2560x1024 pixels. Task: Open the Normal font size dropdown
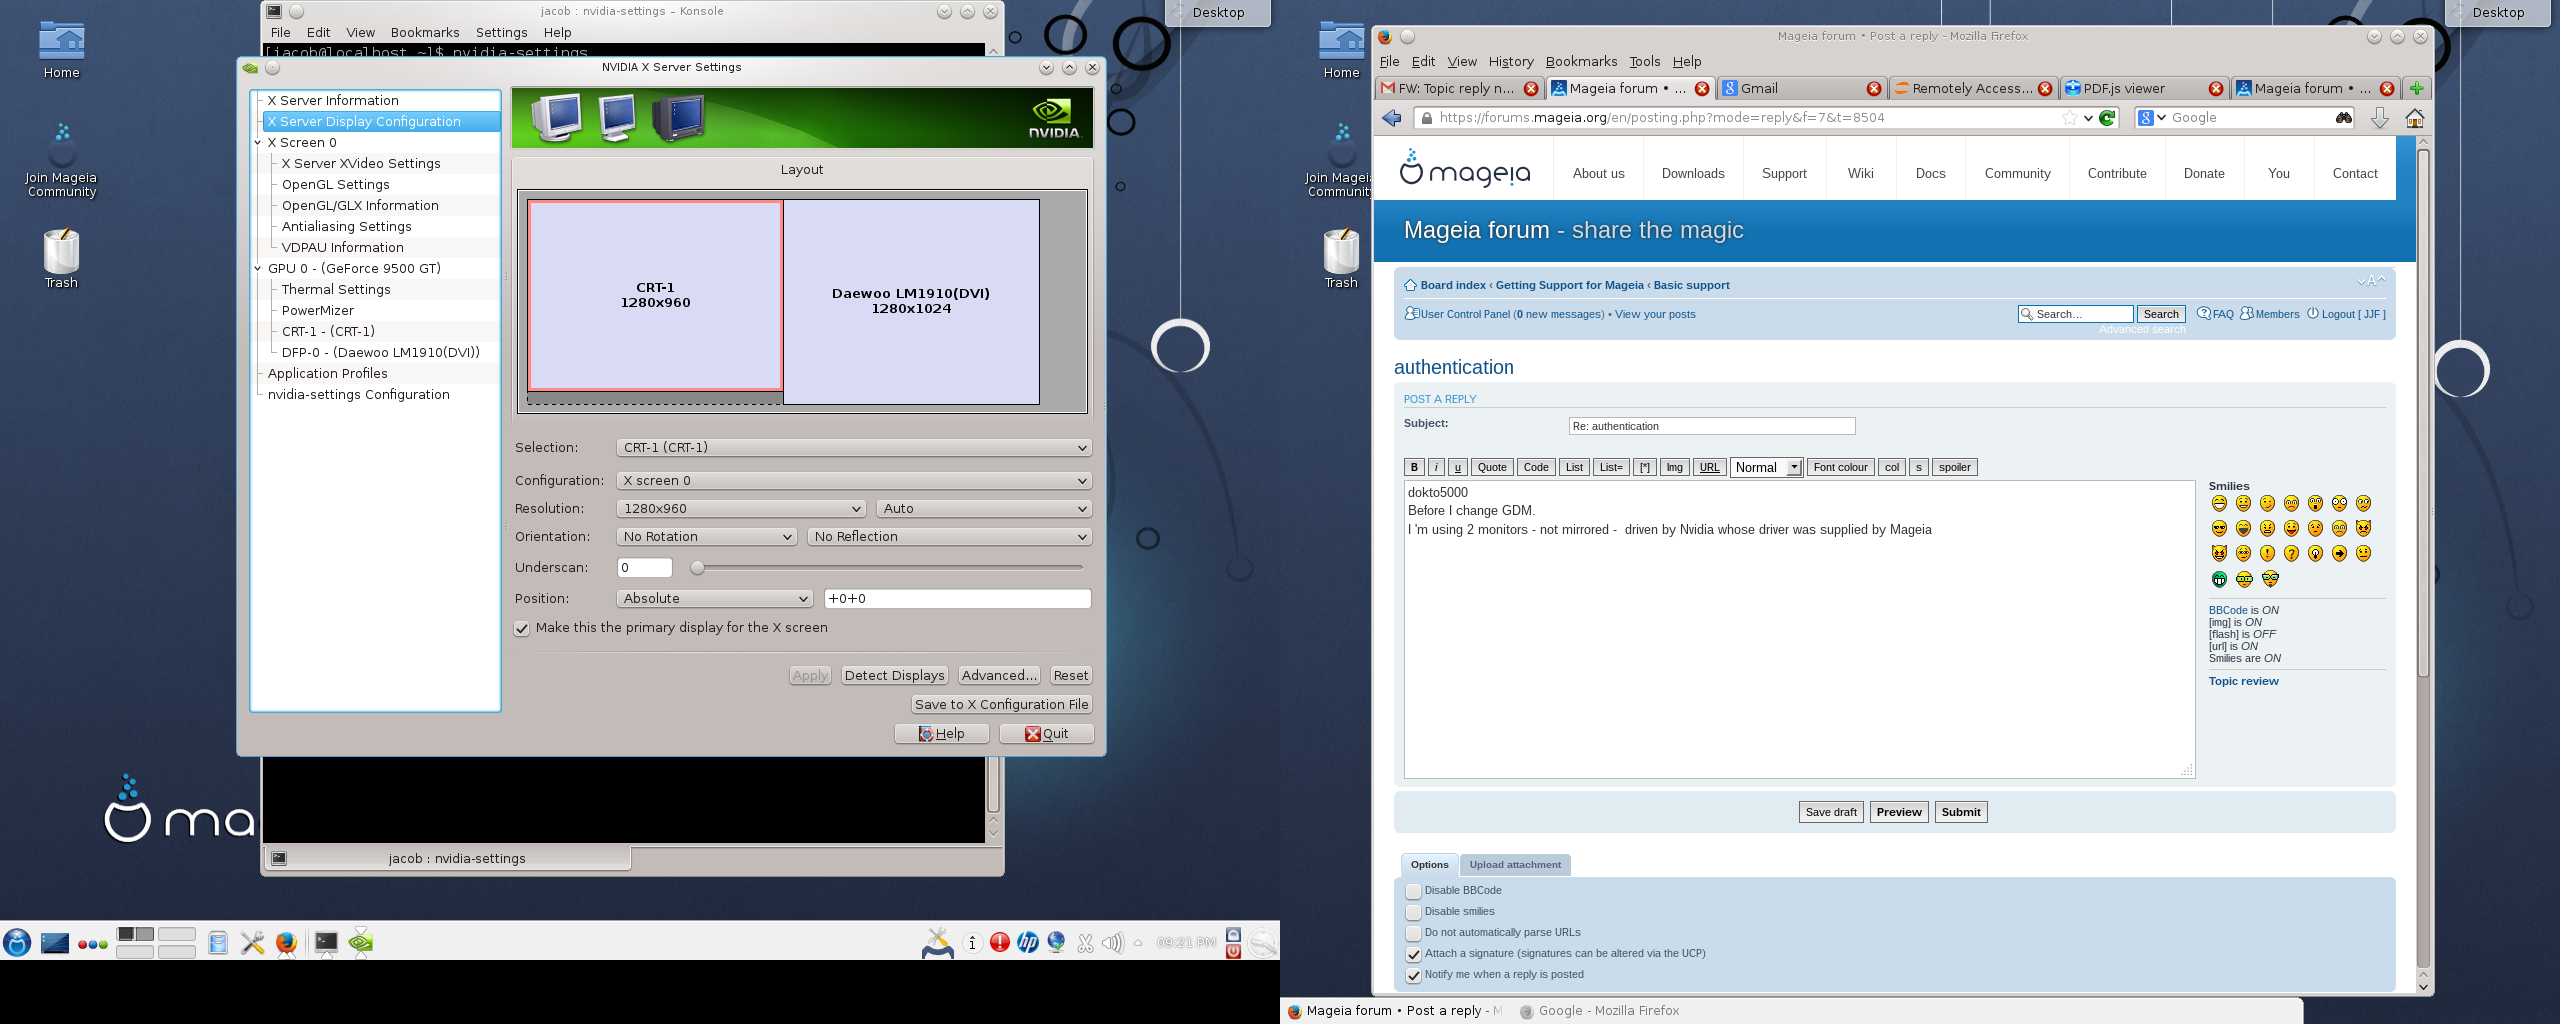click(x=1767, y=467)
